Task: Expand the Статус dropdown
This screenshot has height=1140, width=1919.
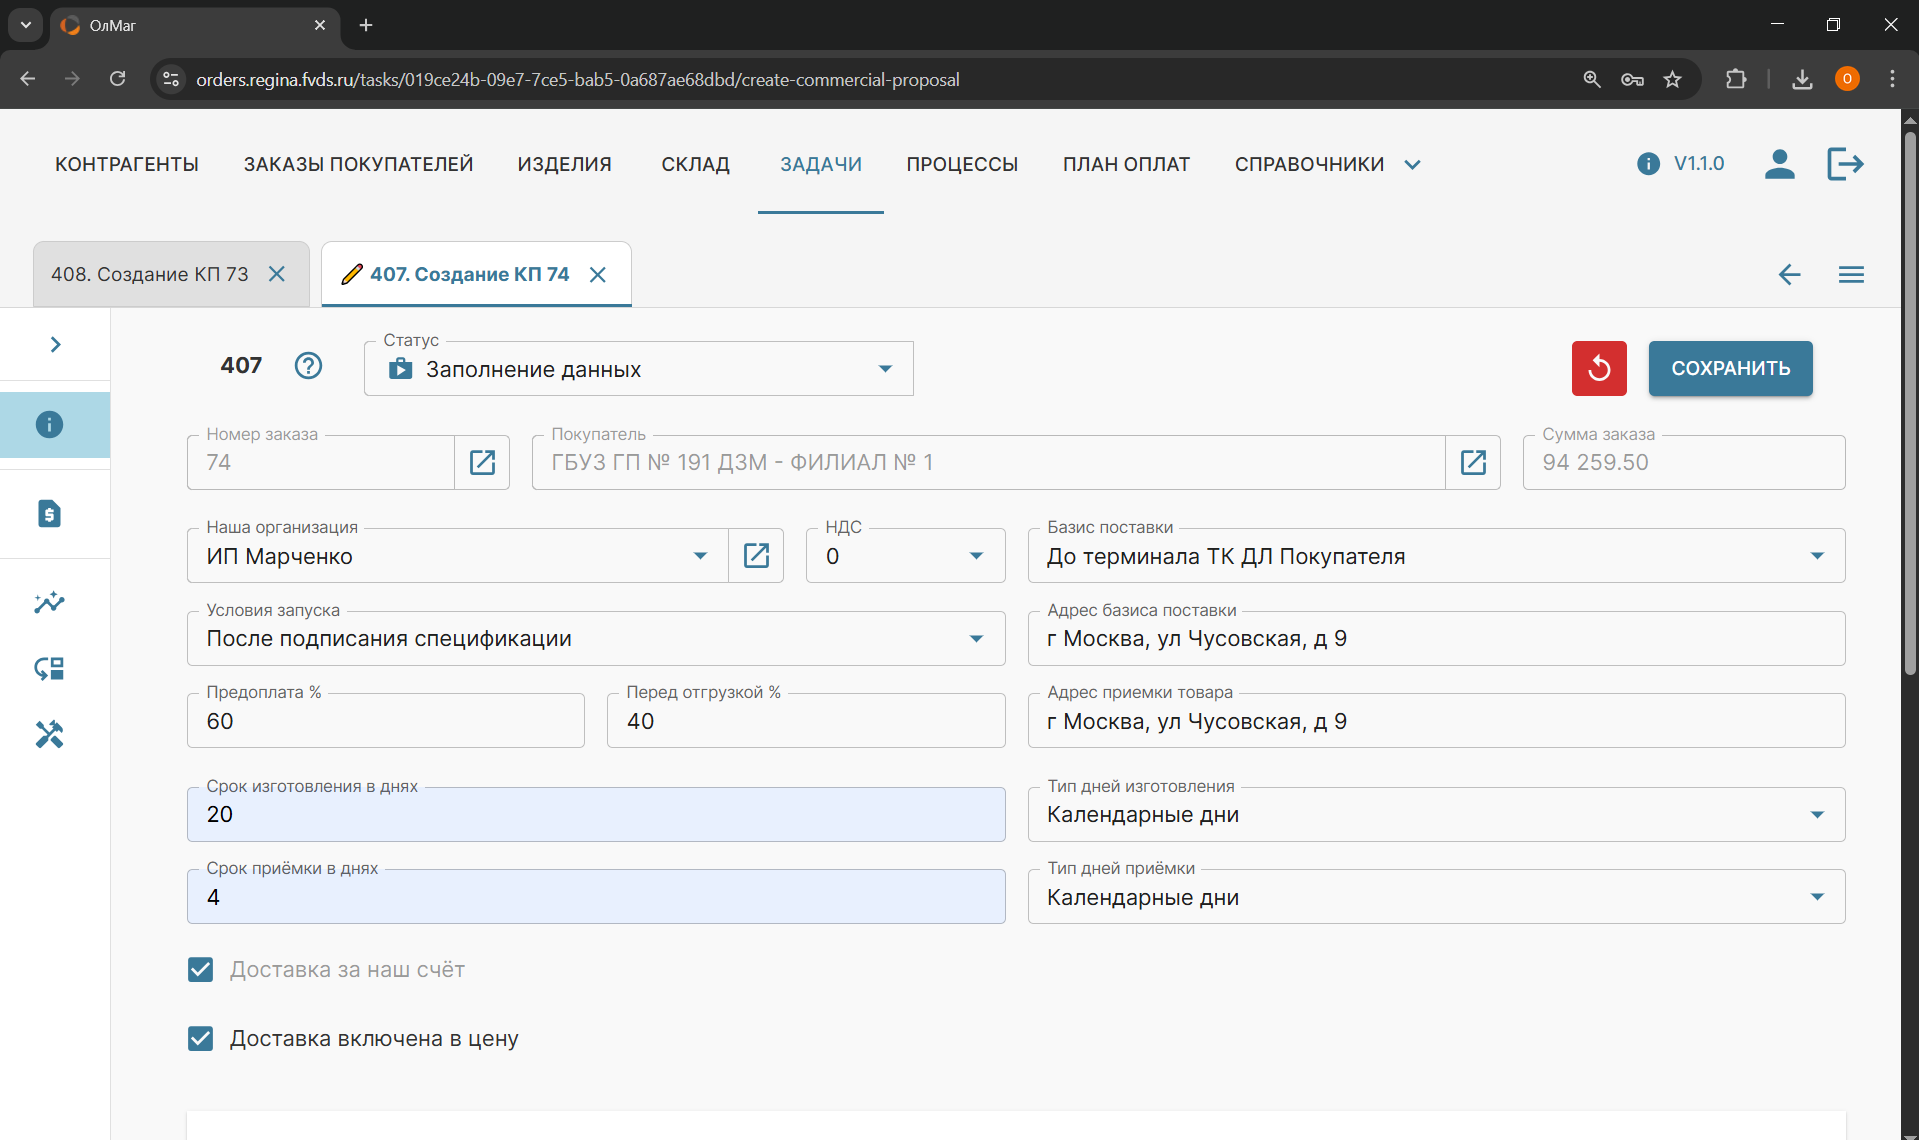Action: [x=884, y=369]
